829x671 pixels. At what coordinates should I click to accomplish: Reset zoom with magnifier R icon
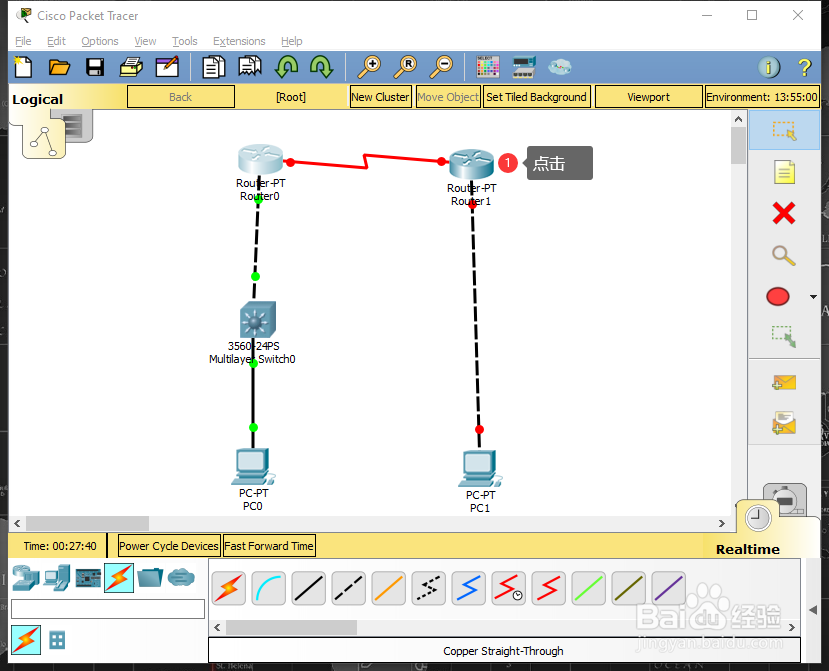405,67
